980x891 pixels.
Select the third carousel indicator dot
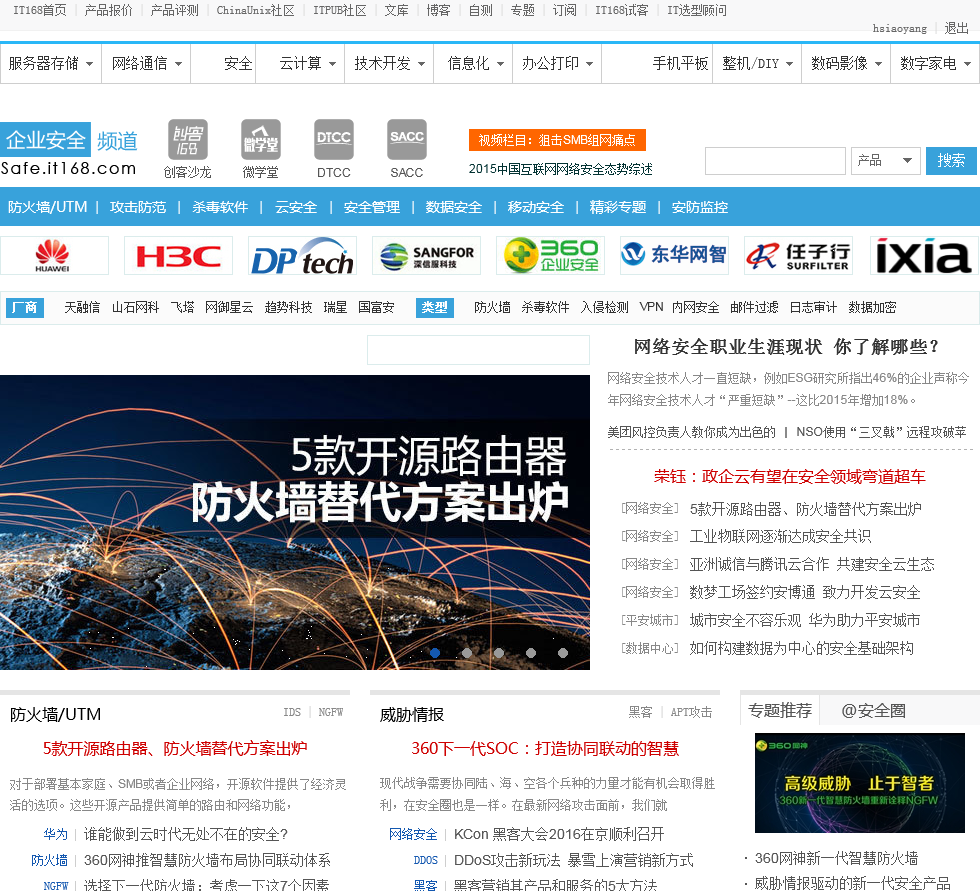(x=499, y=652)
